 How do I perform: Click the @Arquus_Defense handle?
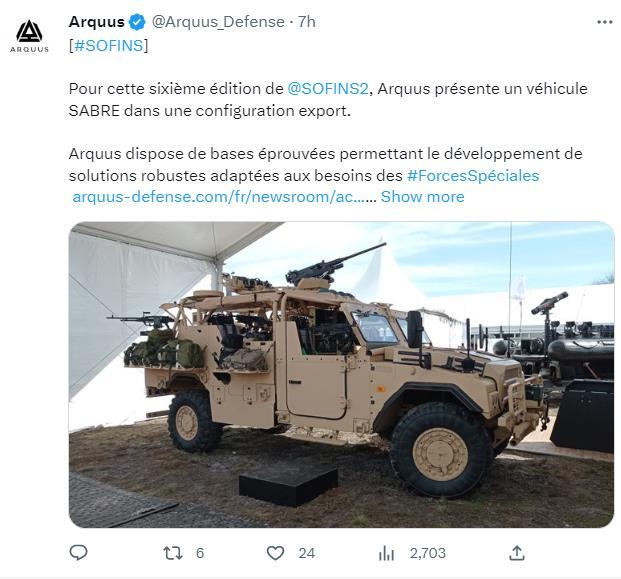[x=218, y=22]
